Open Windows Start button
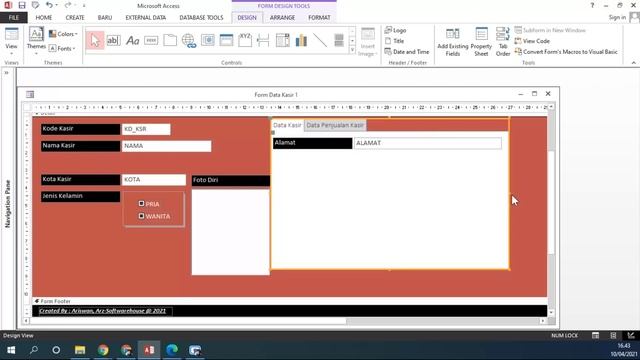 point(11,350)
